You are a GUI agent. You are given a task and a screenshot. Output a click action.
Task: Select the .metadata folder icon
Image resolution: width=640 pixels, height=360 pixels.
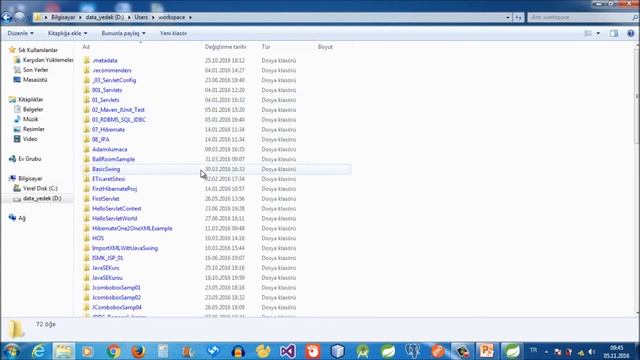[x=87, y=60]
